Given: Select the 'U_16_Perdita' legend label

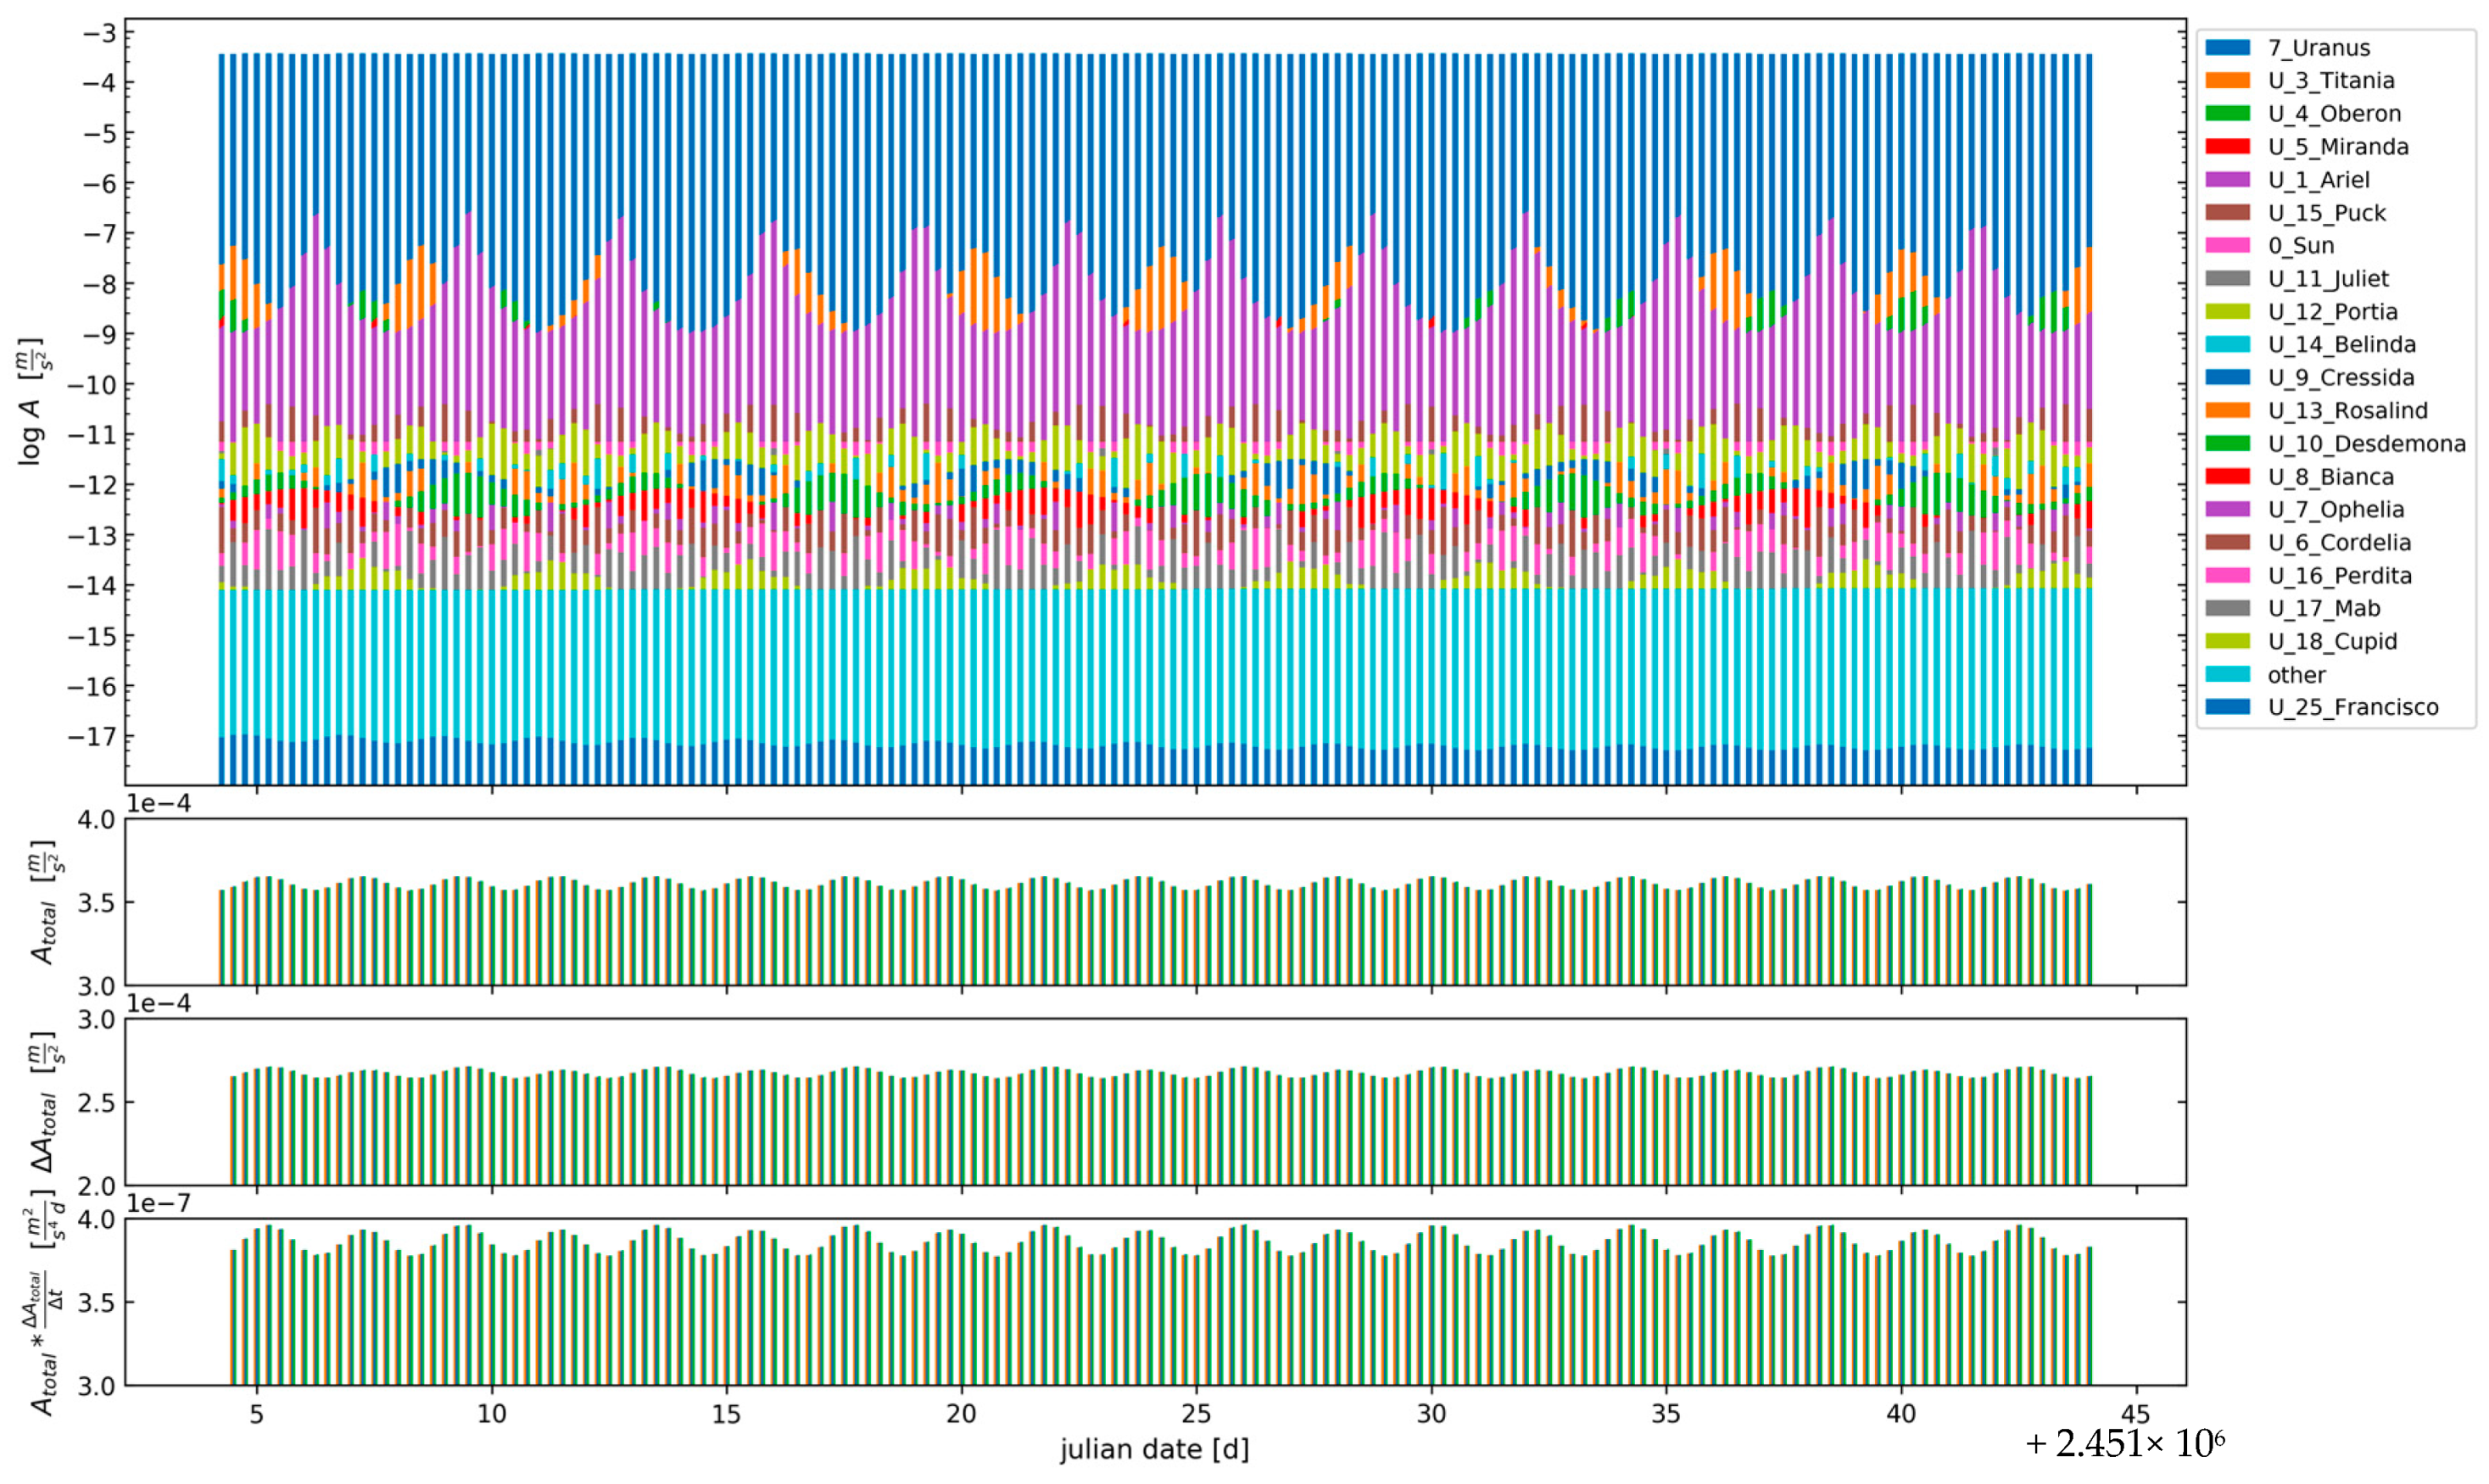Looking at the screenshot, I should click(2340, 576).
